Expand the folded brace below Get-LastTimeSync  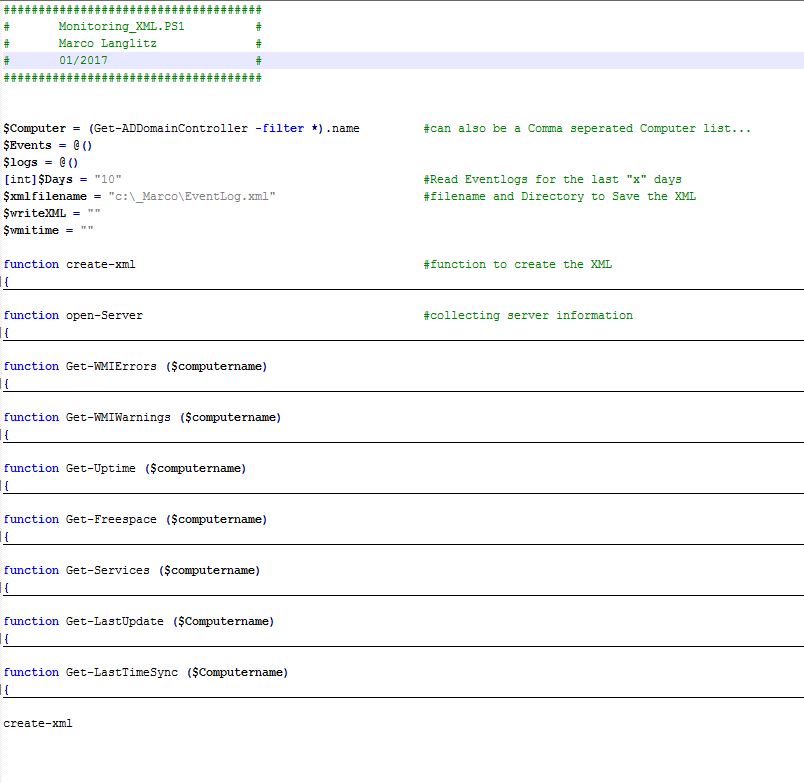click(x=6, y=690)
